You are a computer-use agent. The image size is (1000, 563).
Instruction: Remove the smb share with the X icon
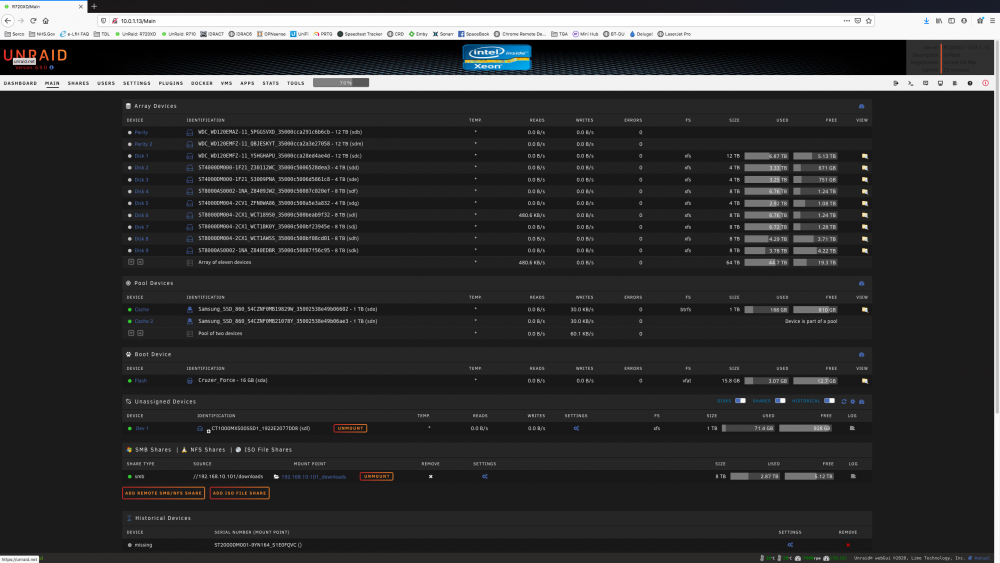click(430, 476)
